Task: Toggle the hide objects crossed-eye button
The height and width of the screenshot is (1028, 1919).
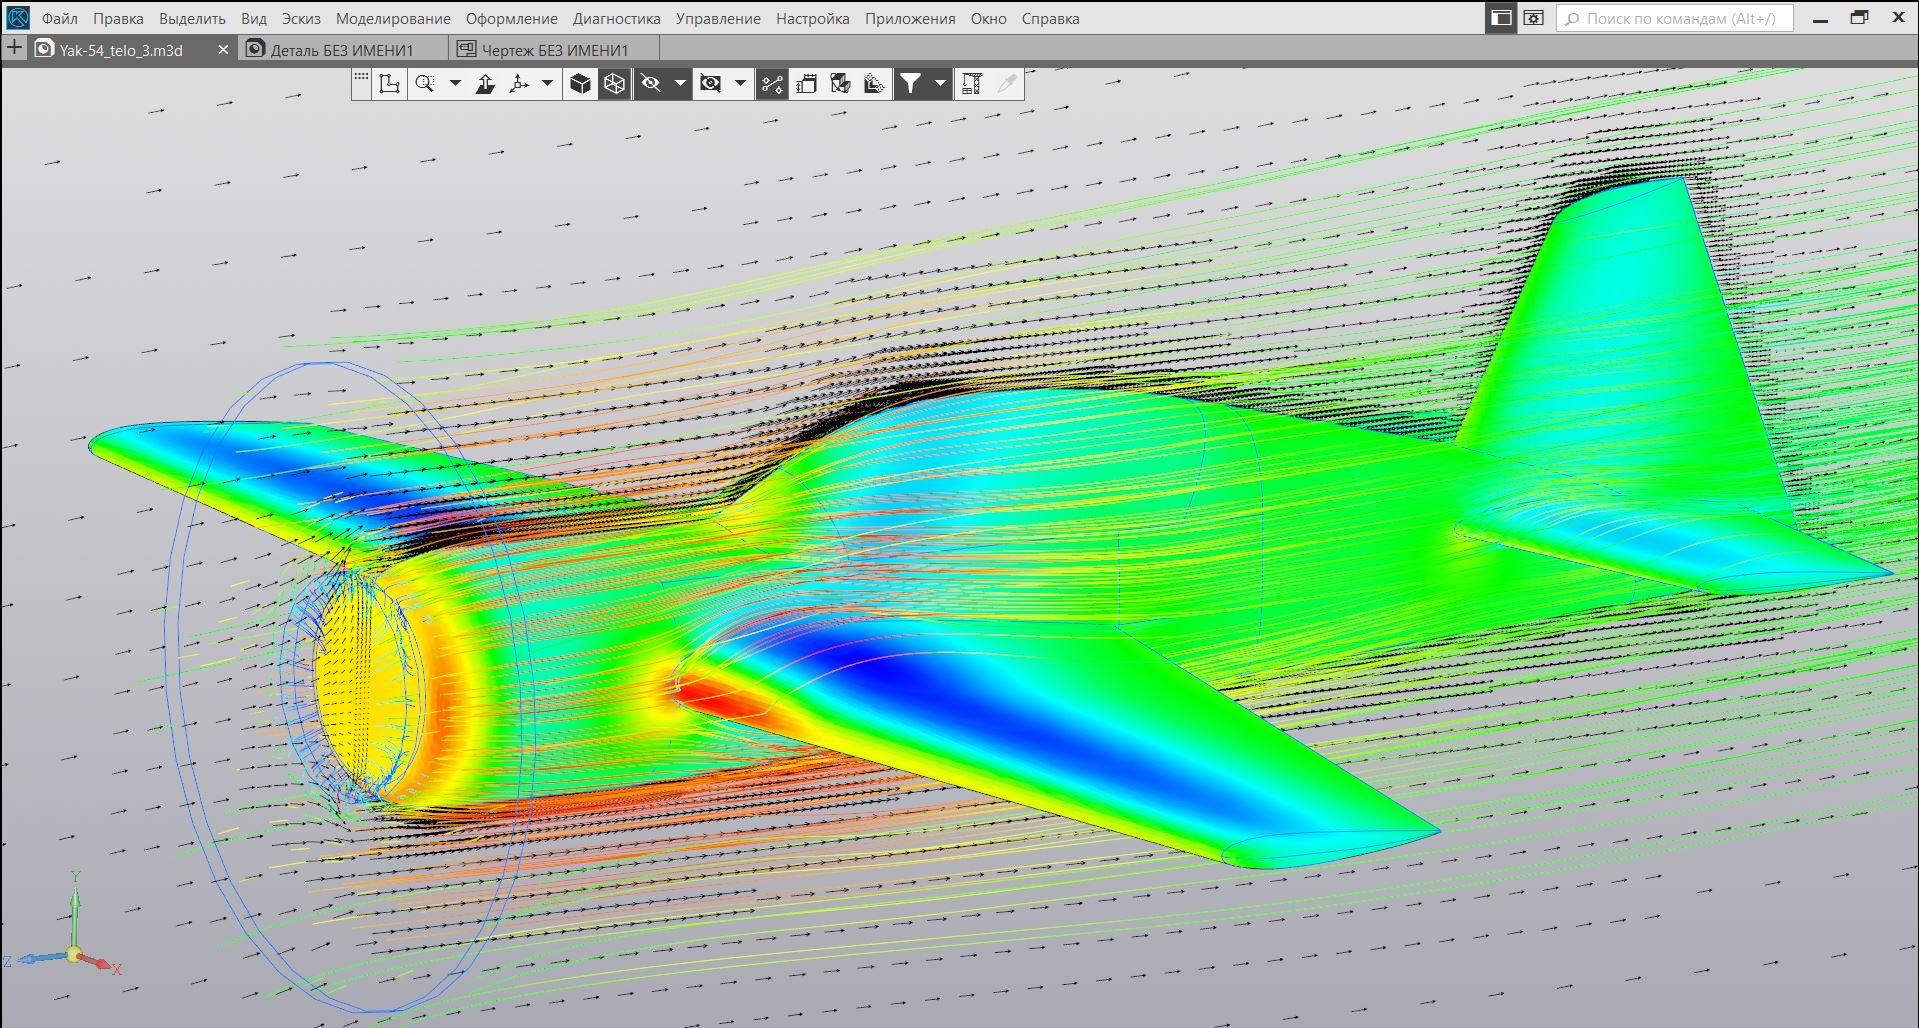Action: click(651, 84)
